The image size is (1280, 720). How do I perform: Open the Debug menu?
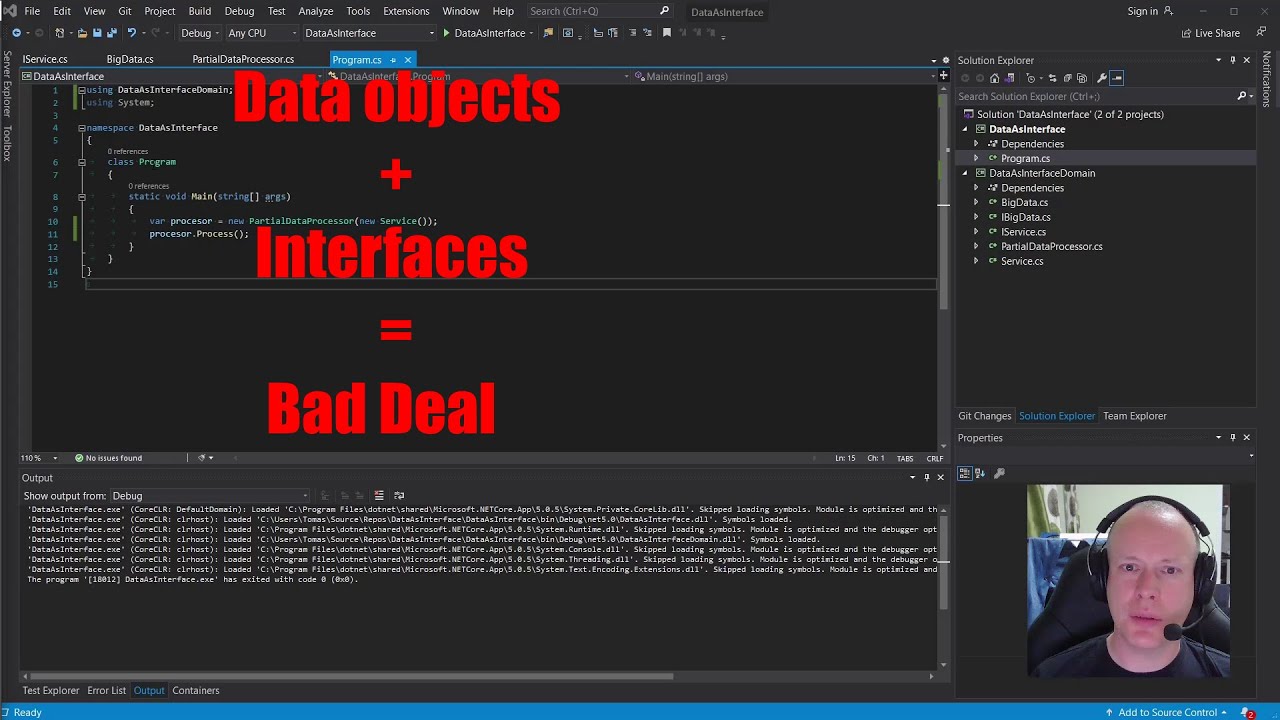pyautogui.click(x=239, y=11)
